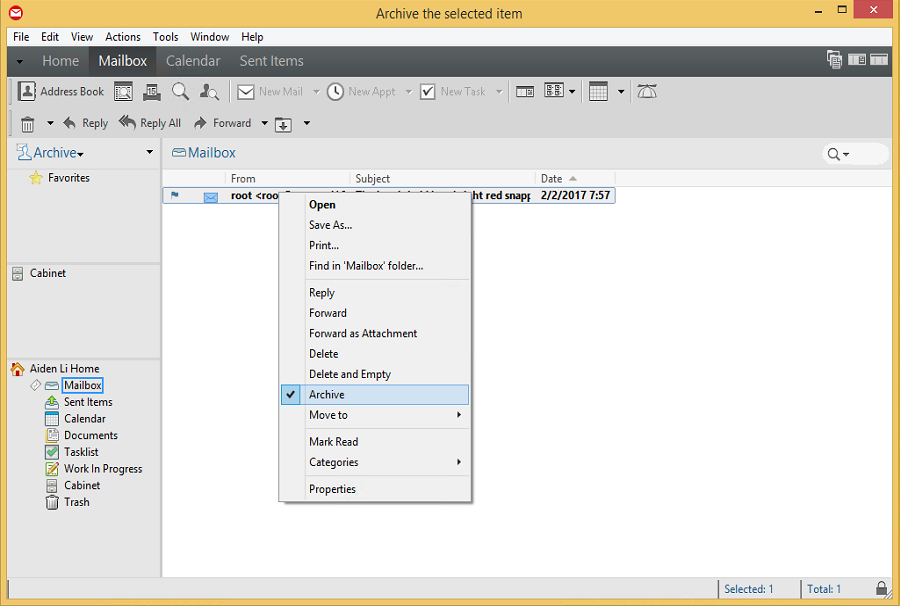Click the Reply All toolbar button
The height and width of the screenshot is (606, 900).
coord(150,123)
